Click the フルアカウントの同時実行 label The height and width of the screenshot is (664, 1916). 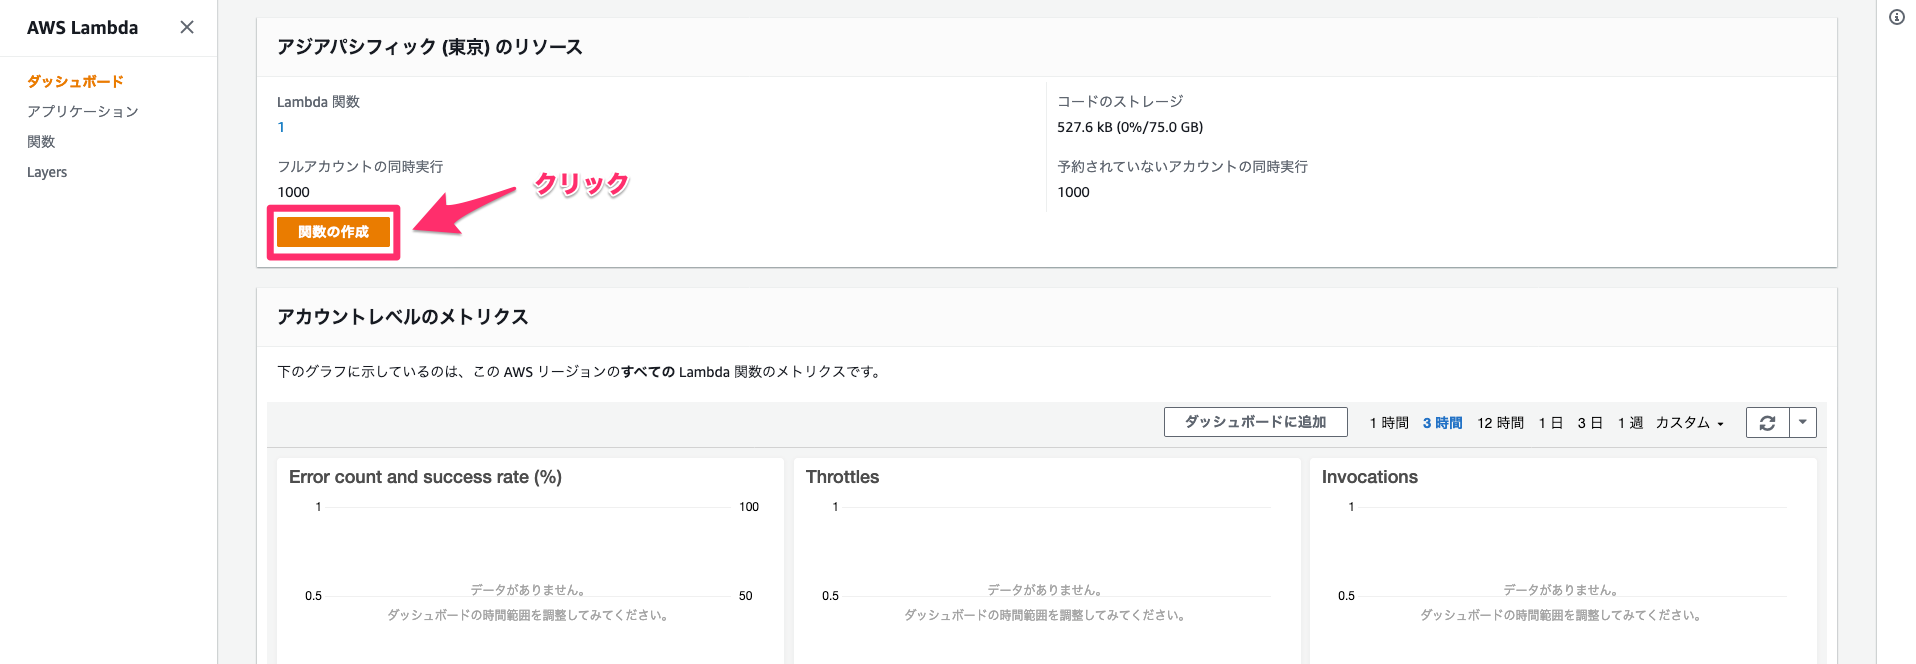[x=360, y=166]
